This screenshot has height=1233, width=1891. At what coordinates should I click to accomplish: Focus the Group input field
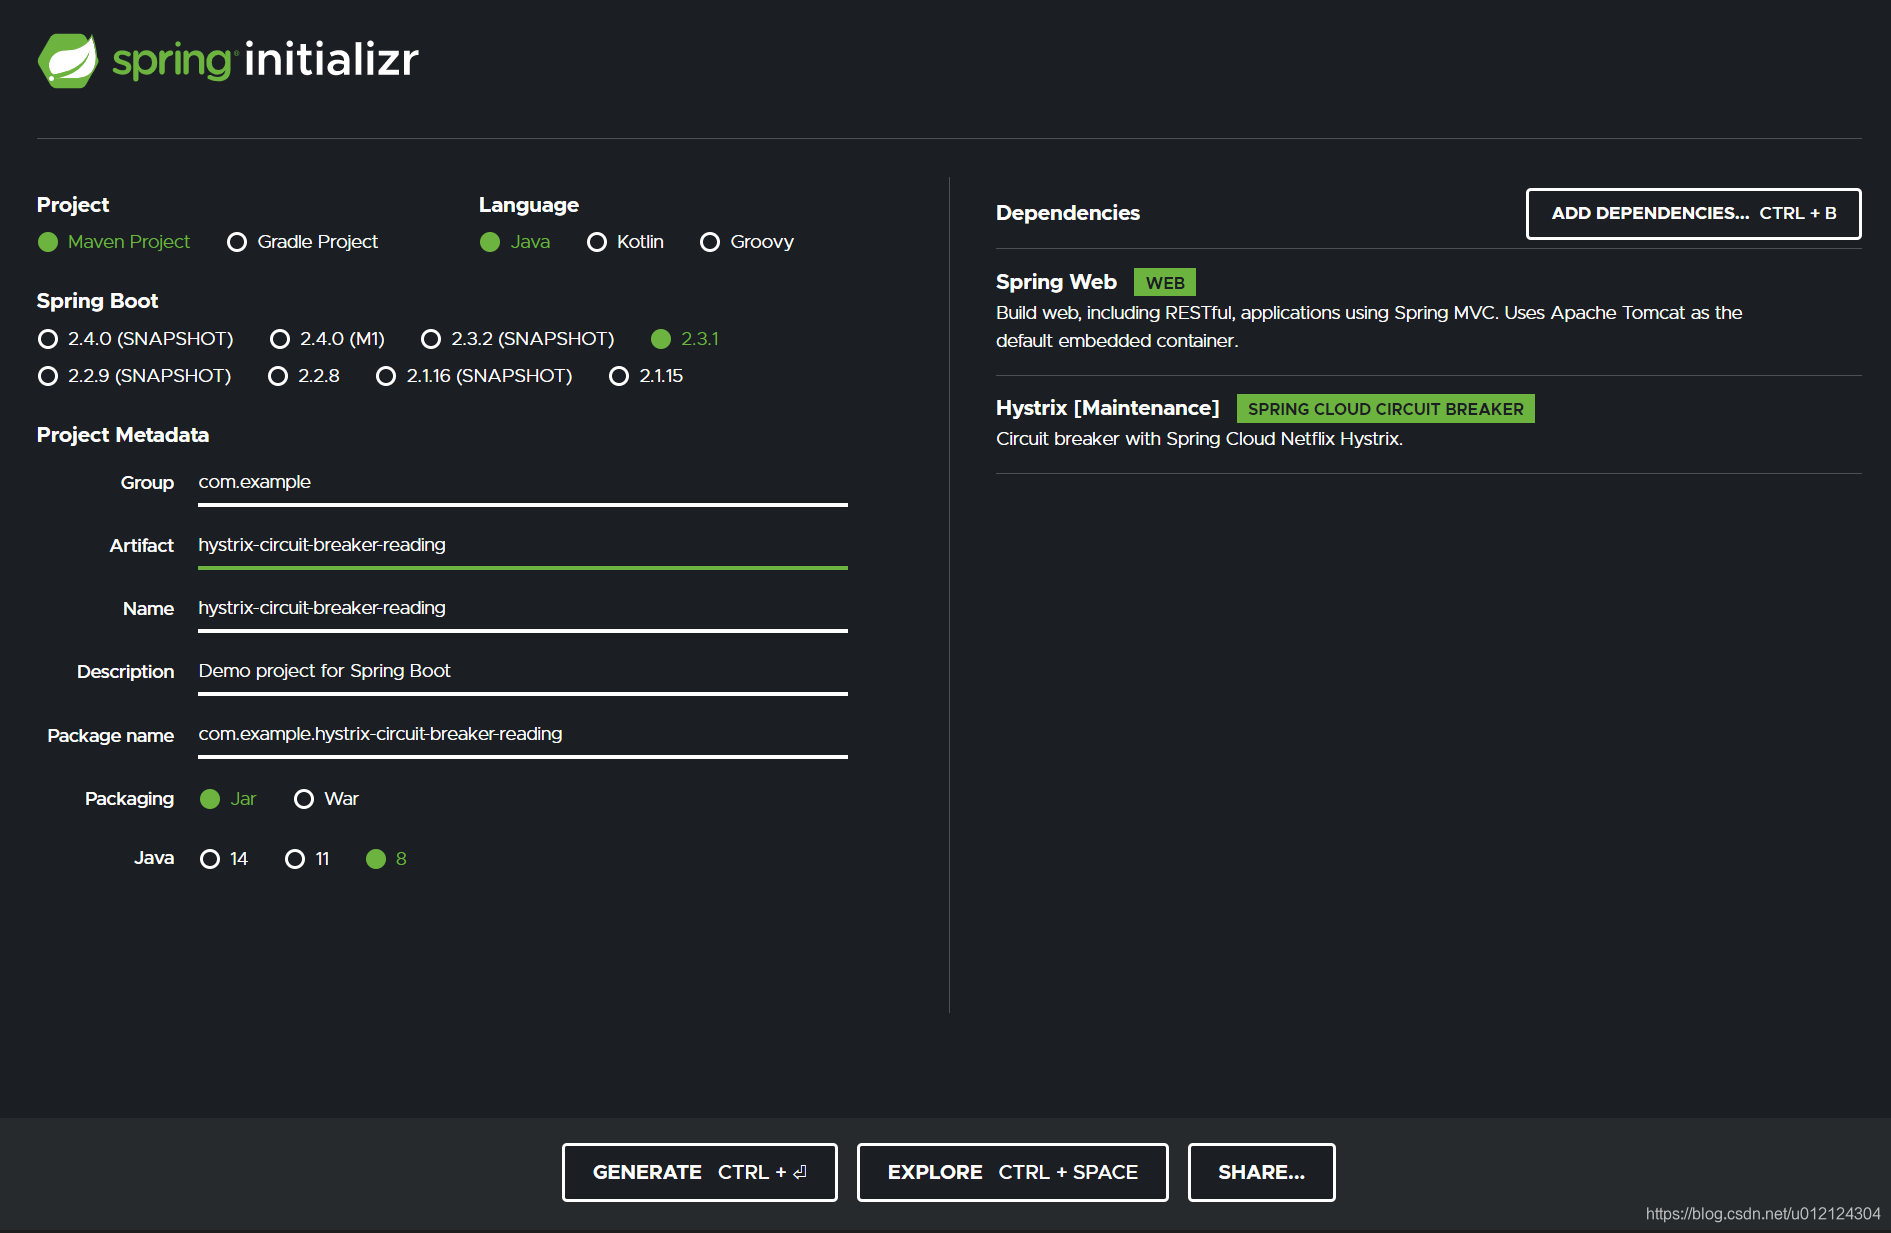(523, 483)
